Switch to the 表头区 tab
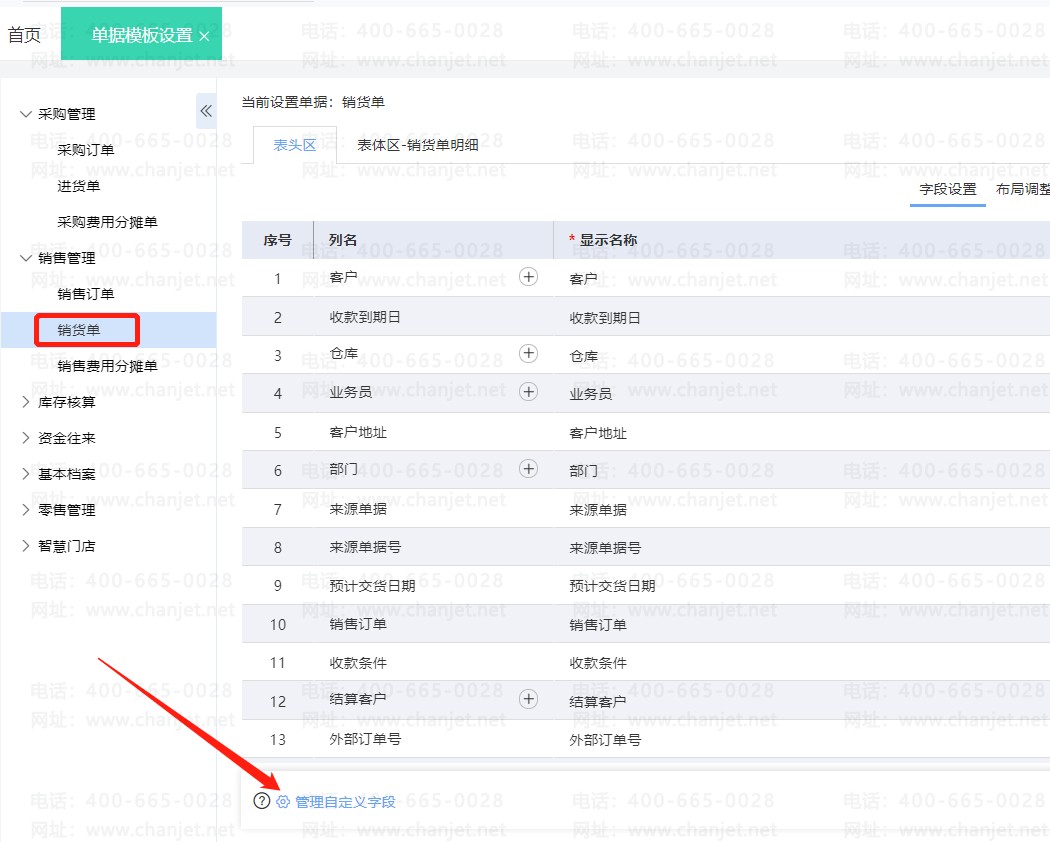1050x842 pixels. pos(295,145)
